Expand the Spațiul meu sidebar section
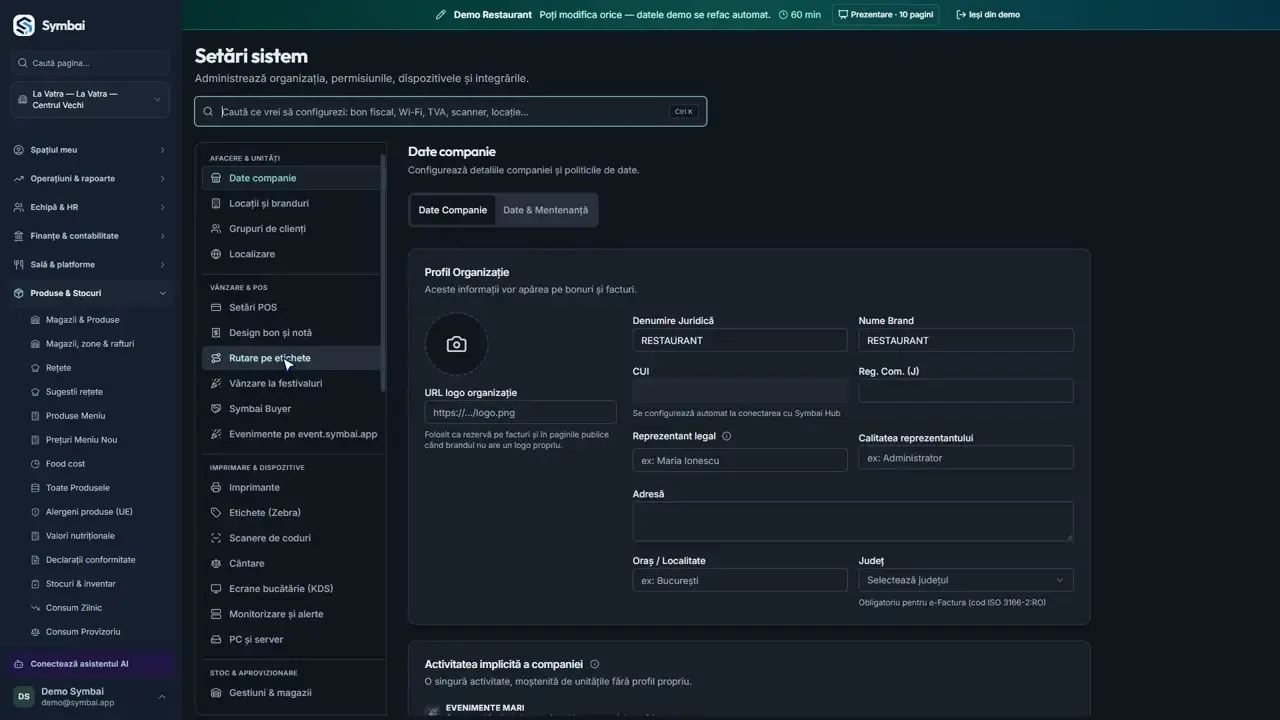Image resolution: width=1280 pixels, height=720 pixels. pyautogui.click(x=90, y=150)
